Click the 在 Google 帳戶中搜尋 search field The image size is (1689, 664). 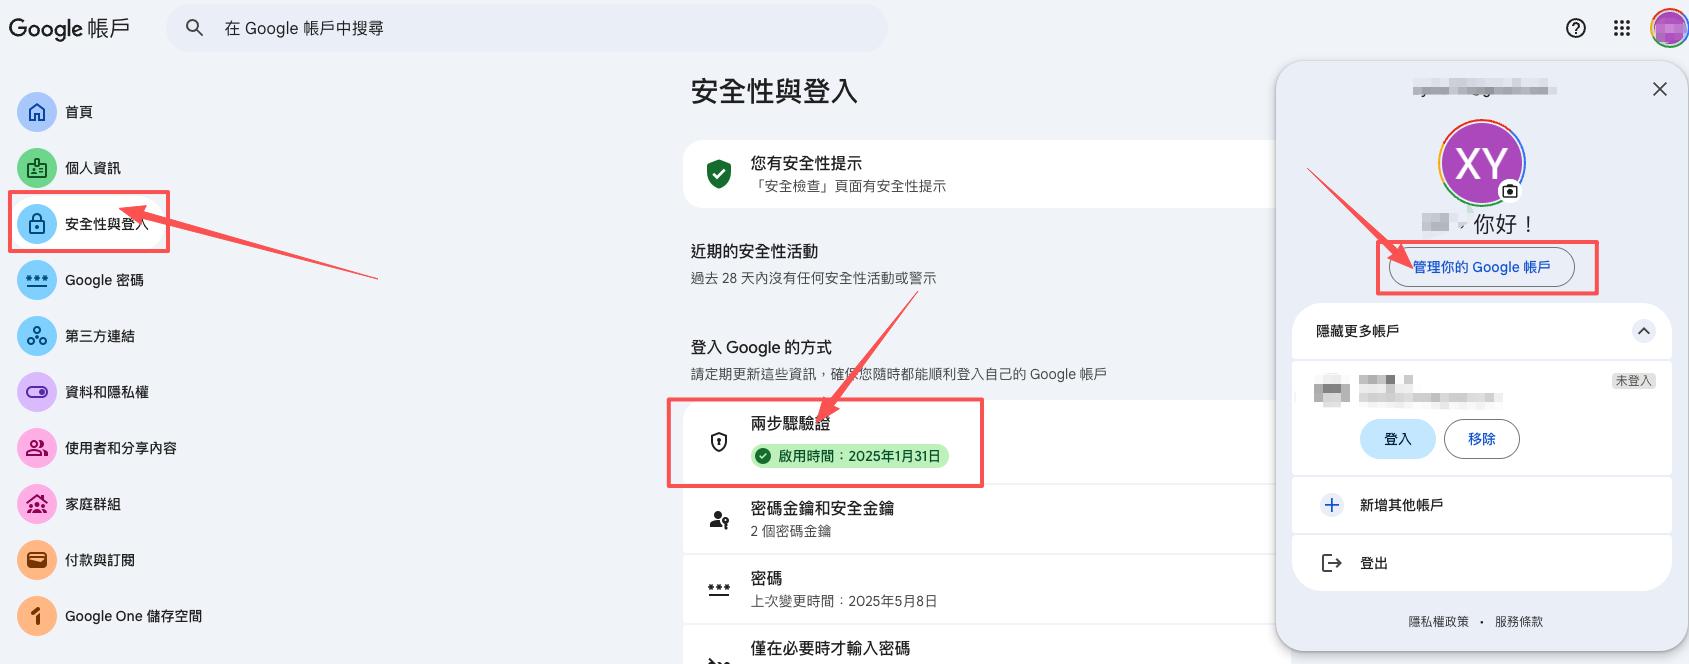(x=527, y=28)
